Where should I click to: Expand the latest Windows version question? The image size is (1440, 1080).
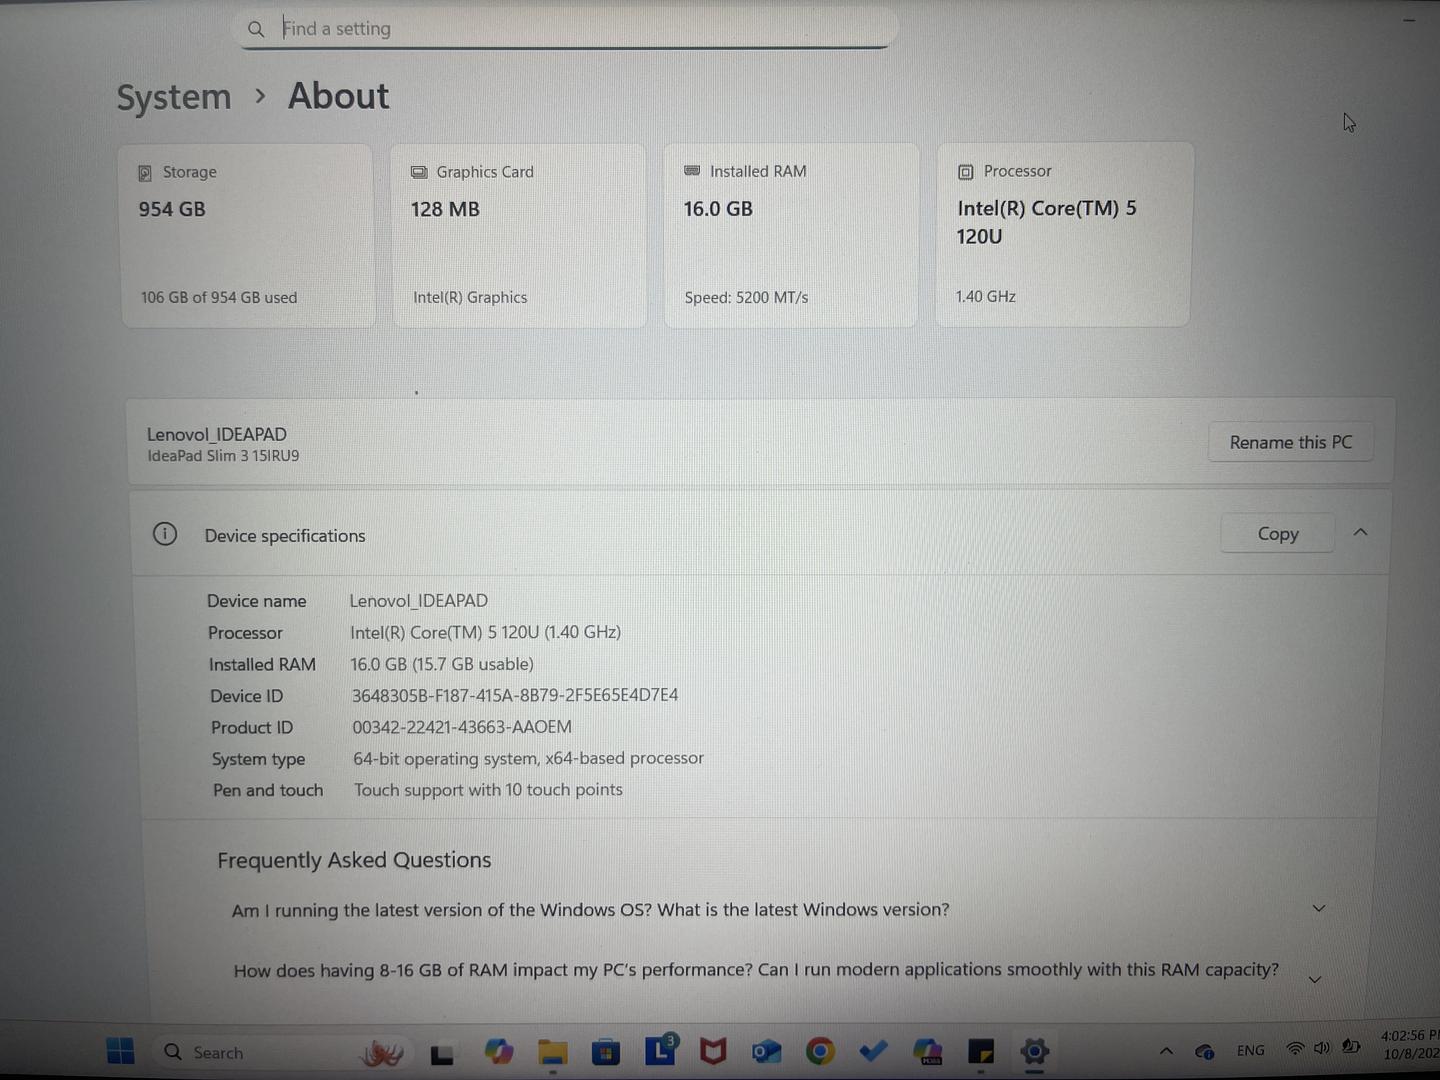point(1318,909)
